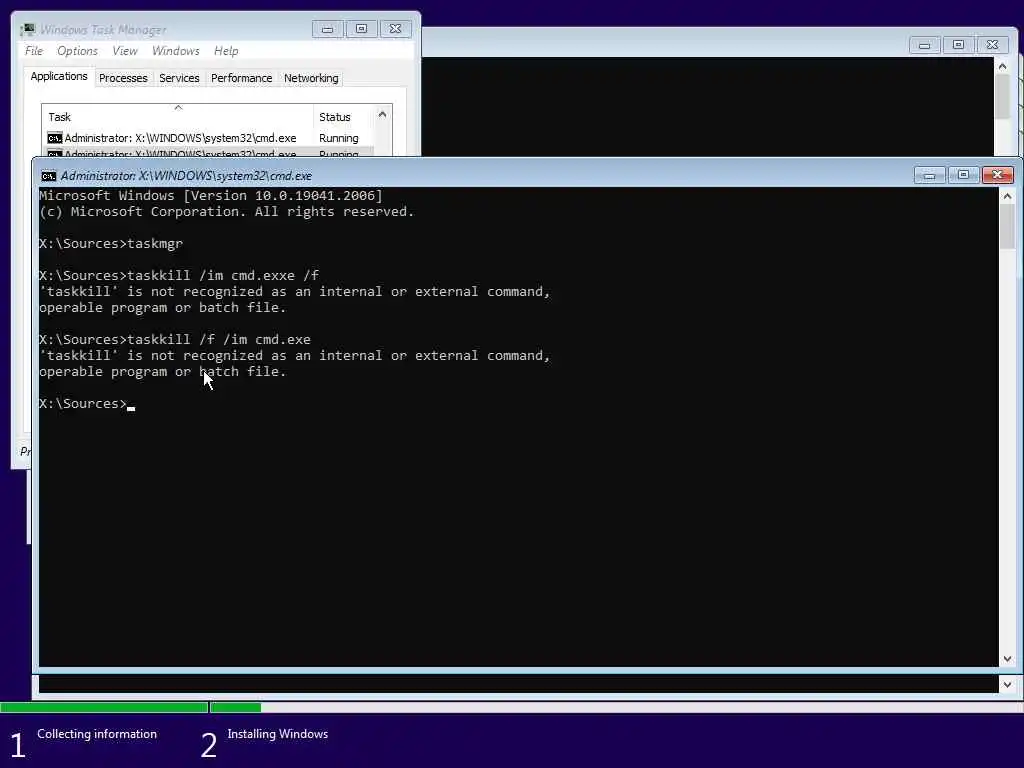
Task: Click the front cmd.exe window title text
Action: (x=186, y=176)
